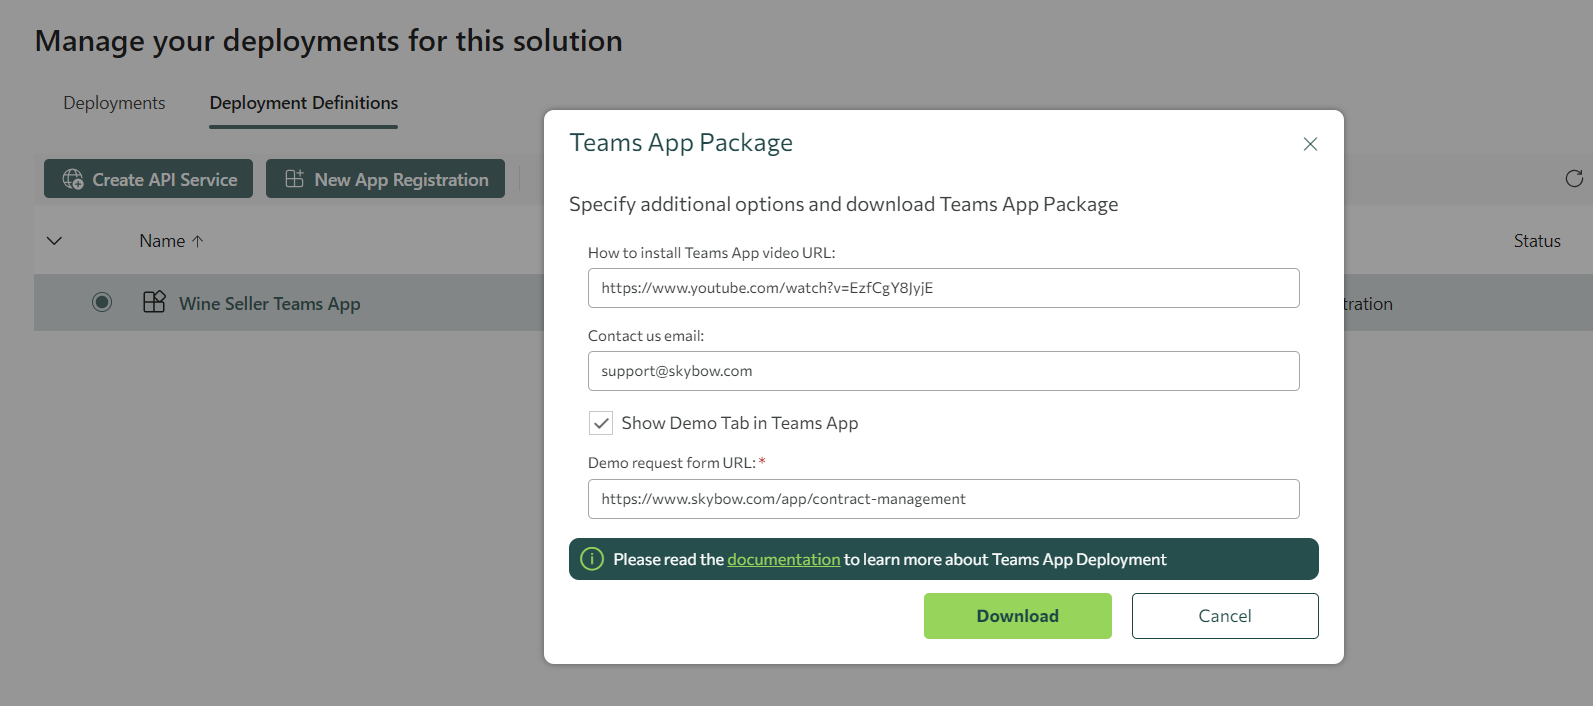This screenshot has width=1593, height=706.
Task: Click the globe icon on Create API Service
Action: [73, 179]
